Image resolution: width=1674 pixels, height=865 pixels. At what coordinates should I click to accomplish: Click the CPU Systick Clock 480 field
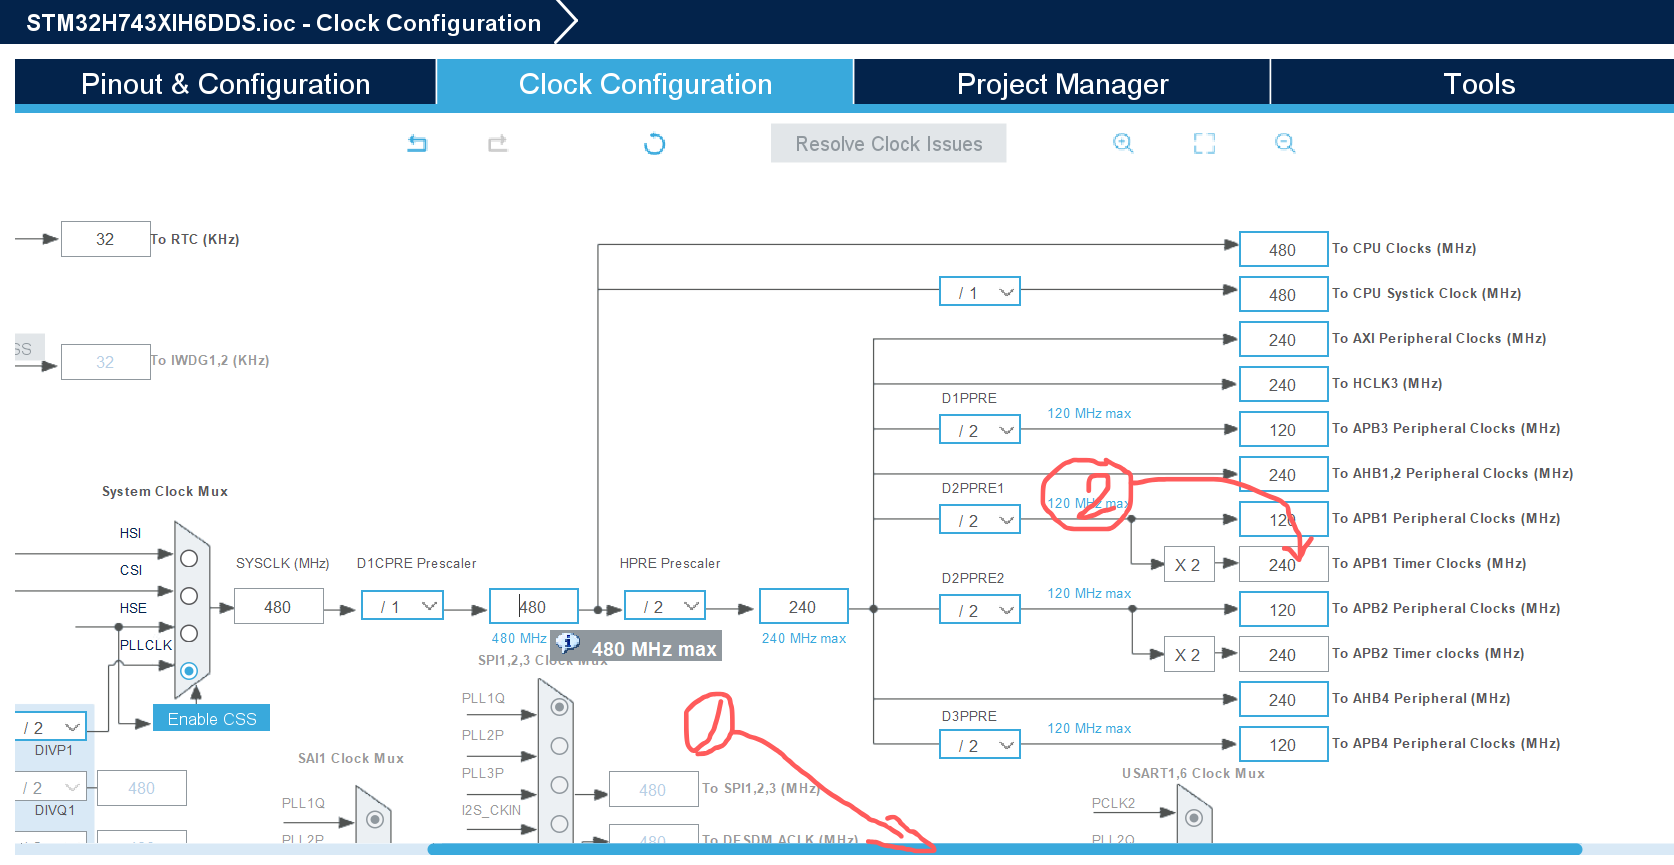coord(1283,295)
